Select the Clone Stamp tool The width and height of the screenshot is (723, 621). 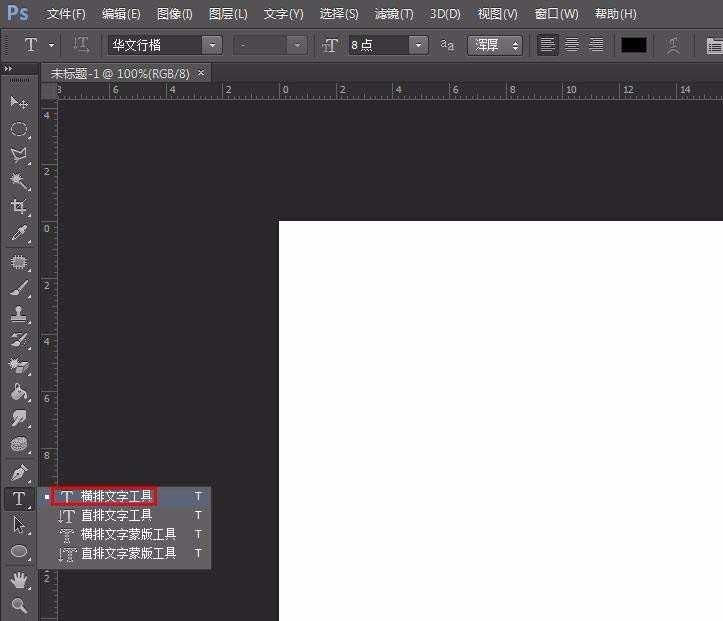click(x=19, y=315)
